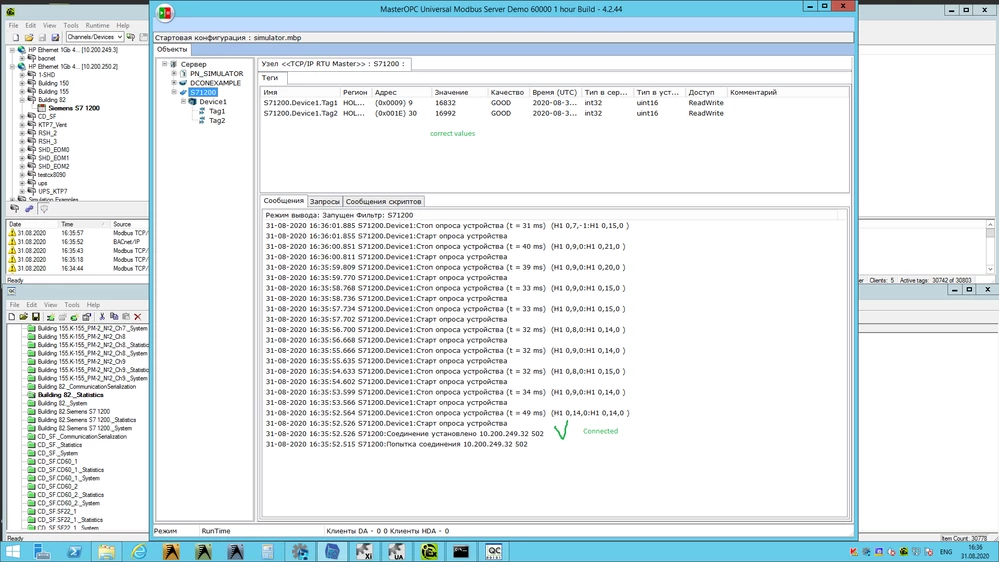
Task: Click the 16:35:57 Modbus TCP log entry
Action: 78,233
